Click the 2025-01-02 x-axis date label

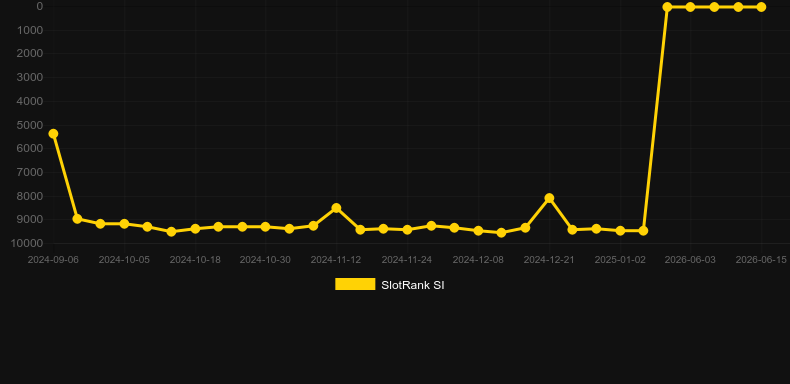[620, 260]
